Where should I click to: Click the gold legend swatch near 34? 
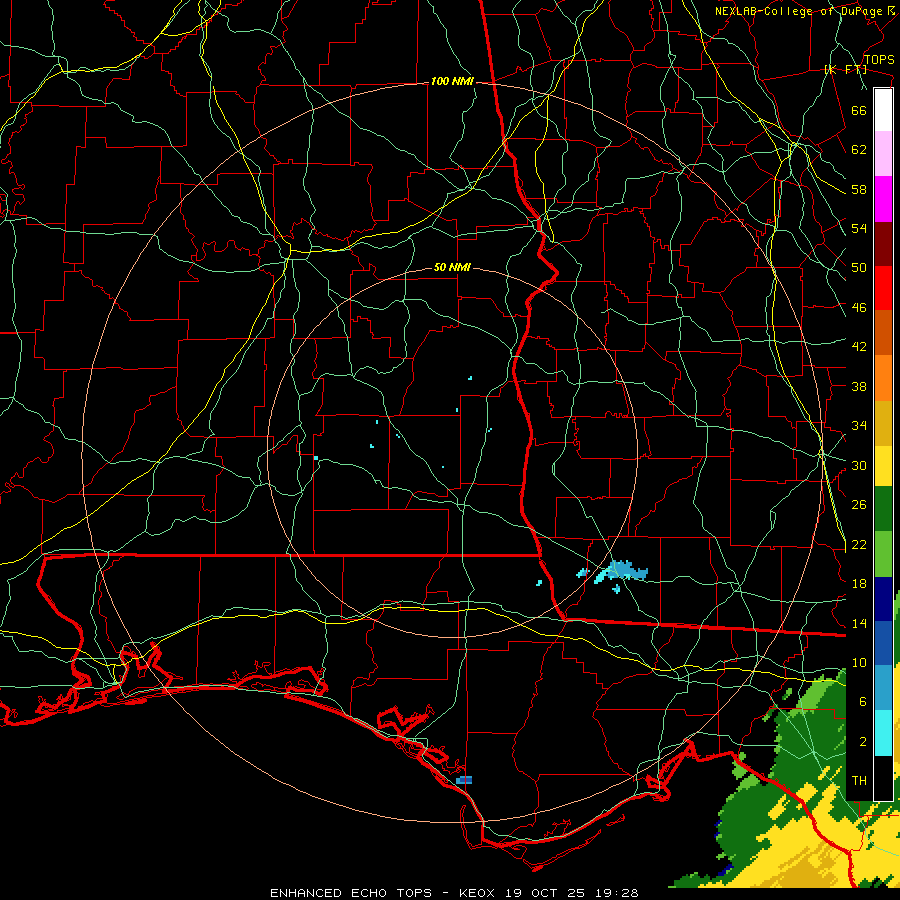point(883,423)
